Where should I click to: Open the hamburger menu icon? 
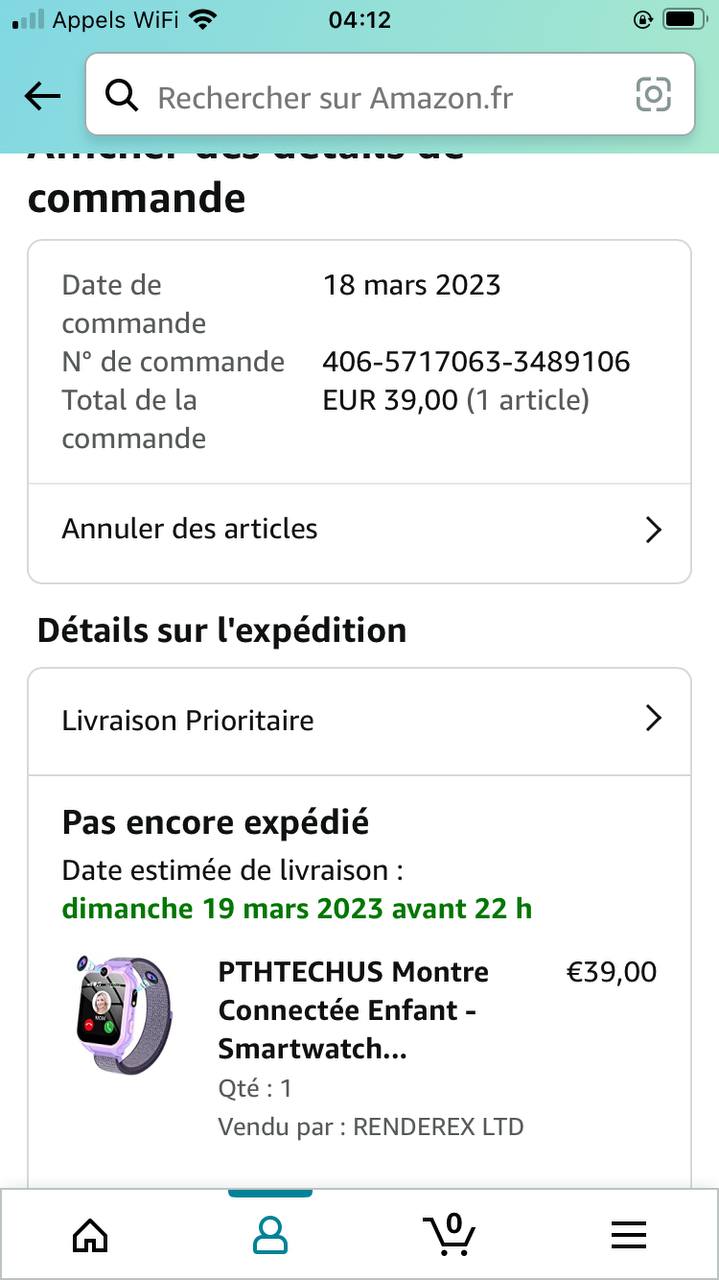point(629,1236)
